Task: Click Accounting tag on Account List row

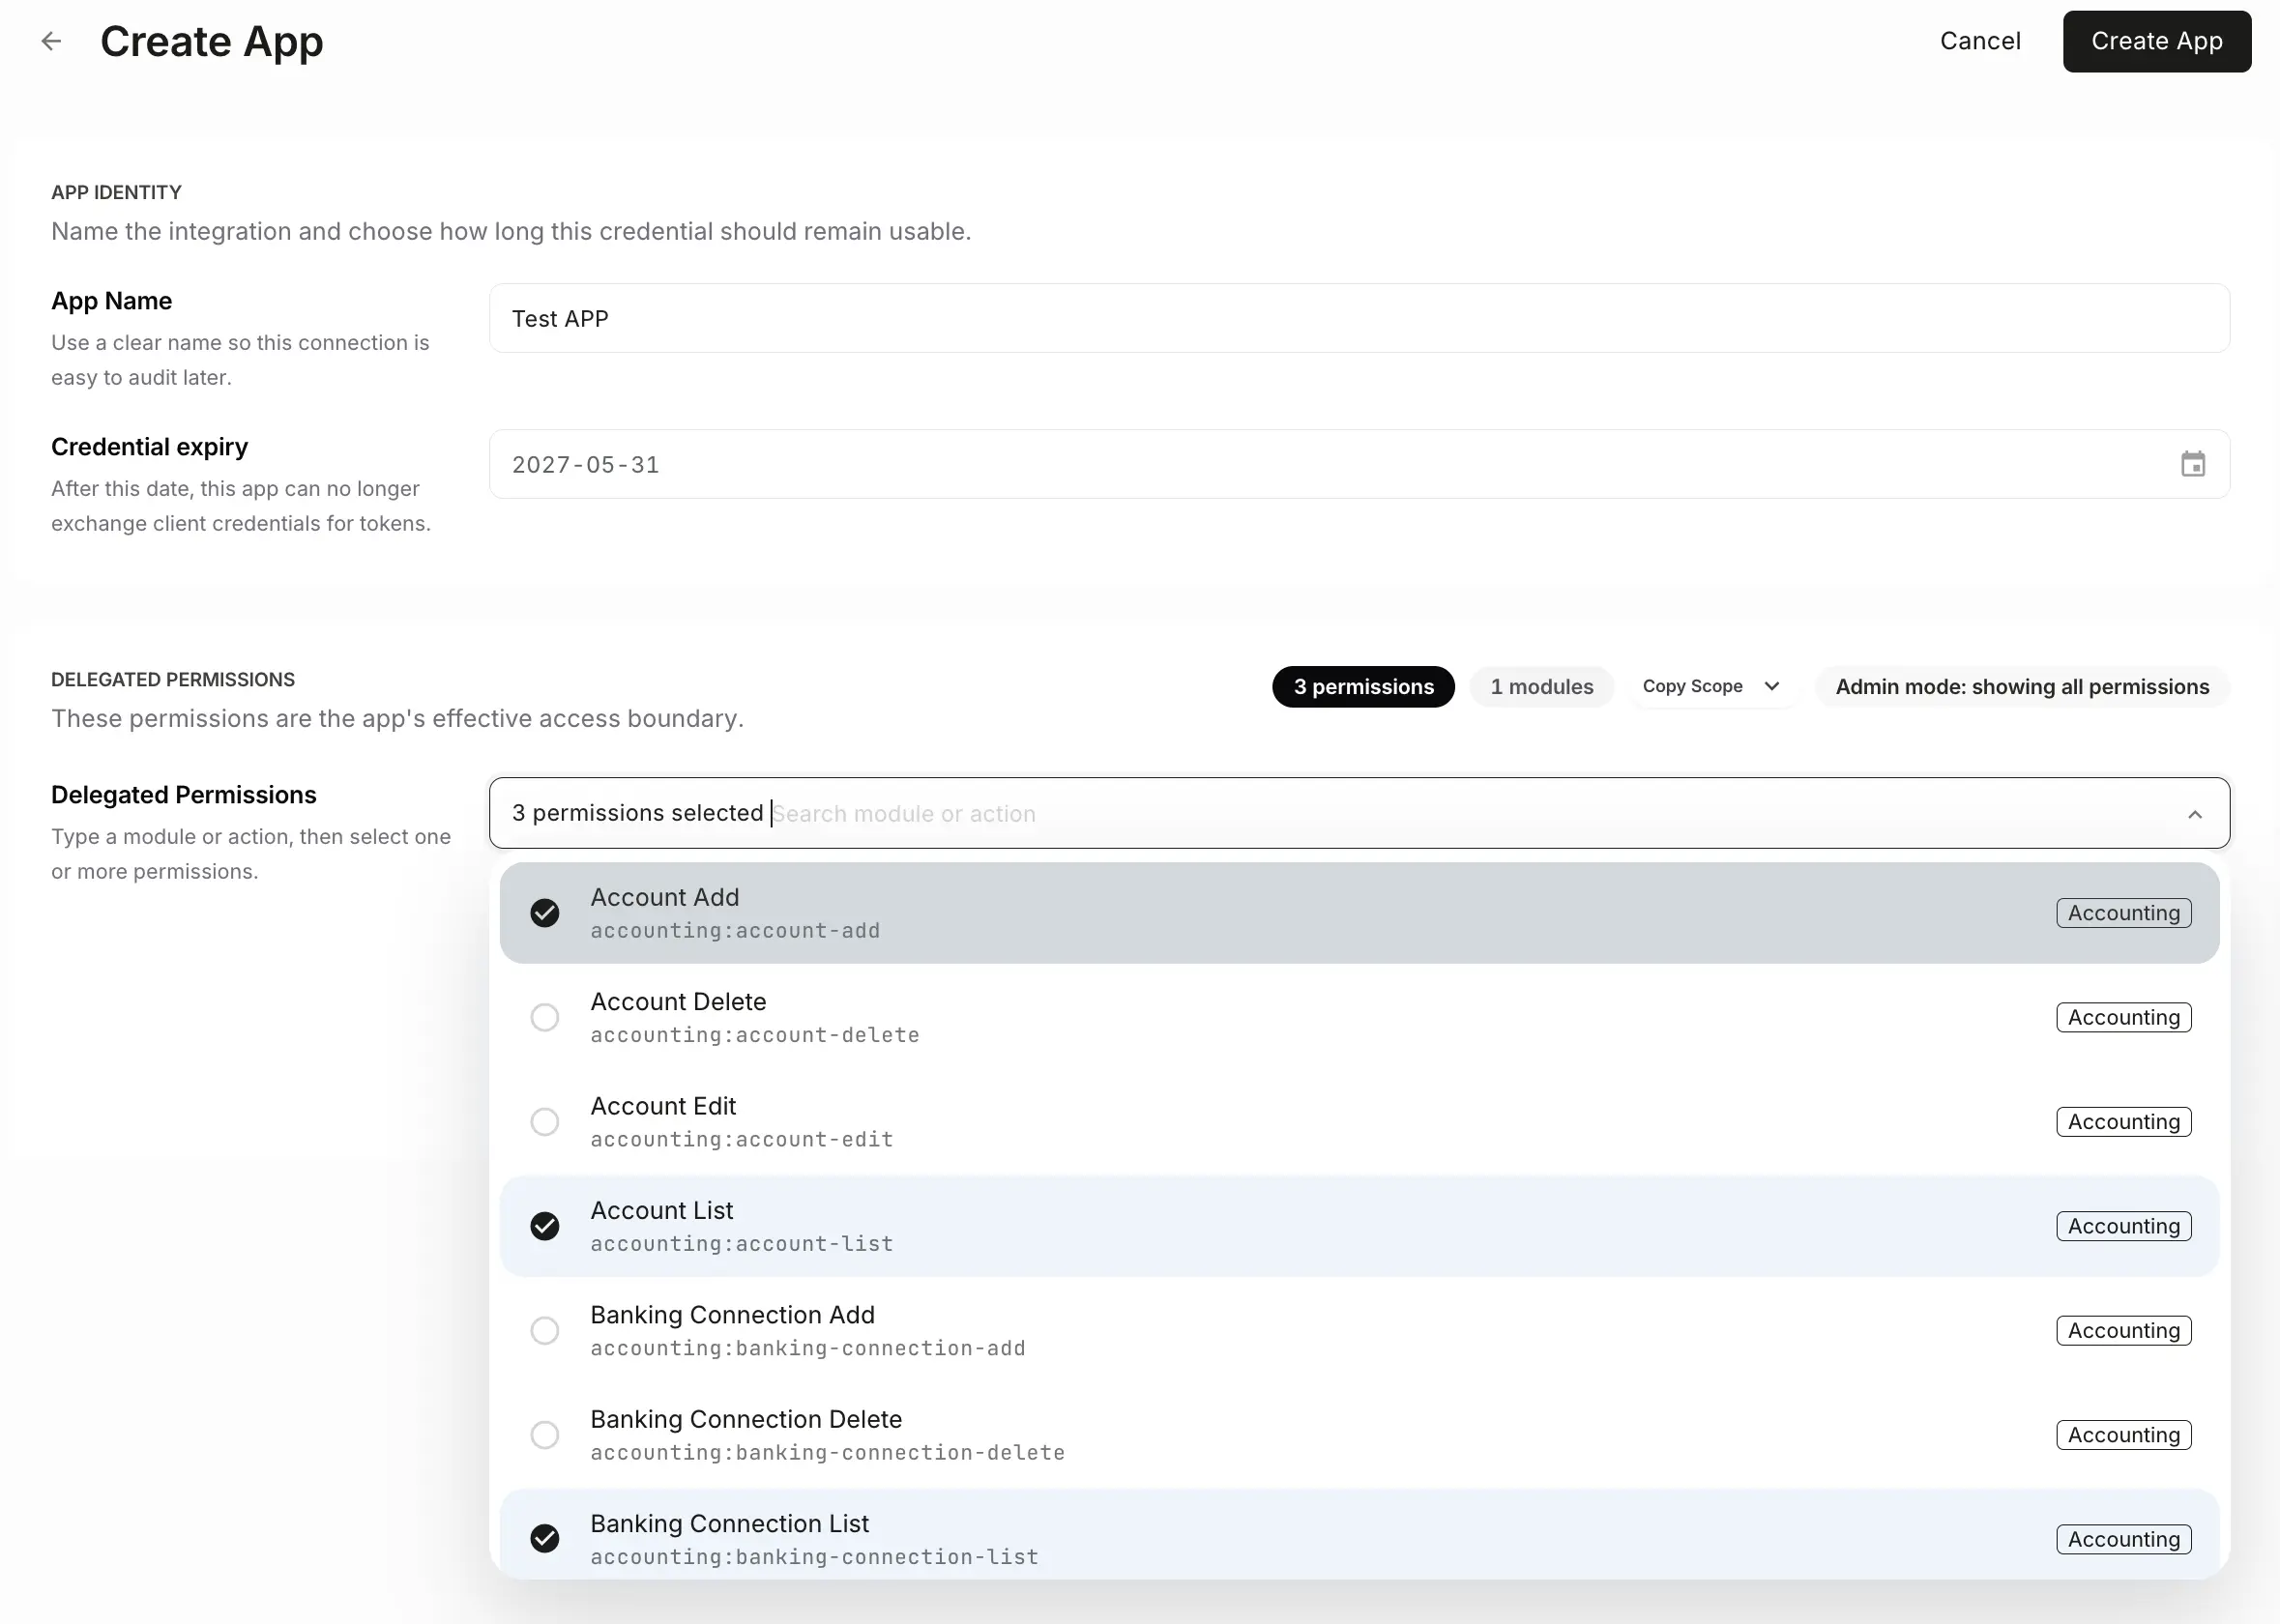Action: coord(2123,1226)
